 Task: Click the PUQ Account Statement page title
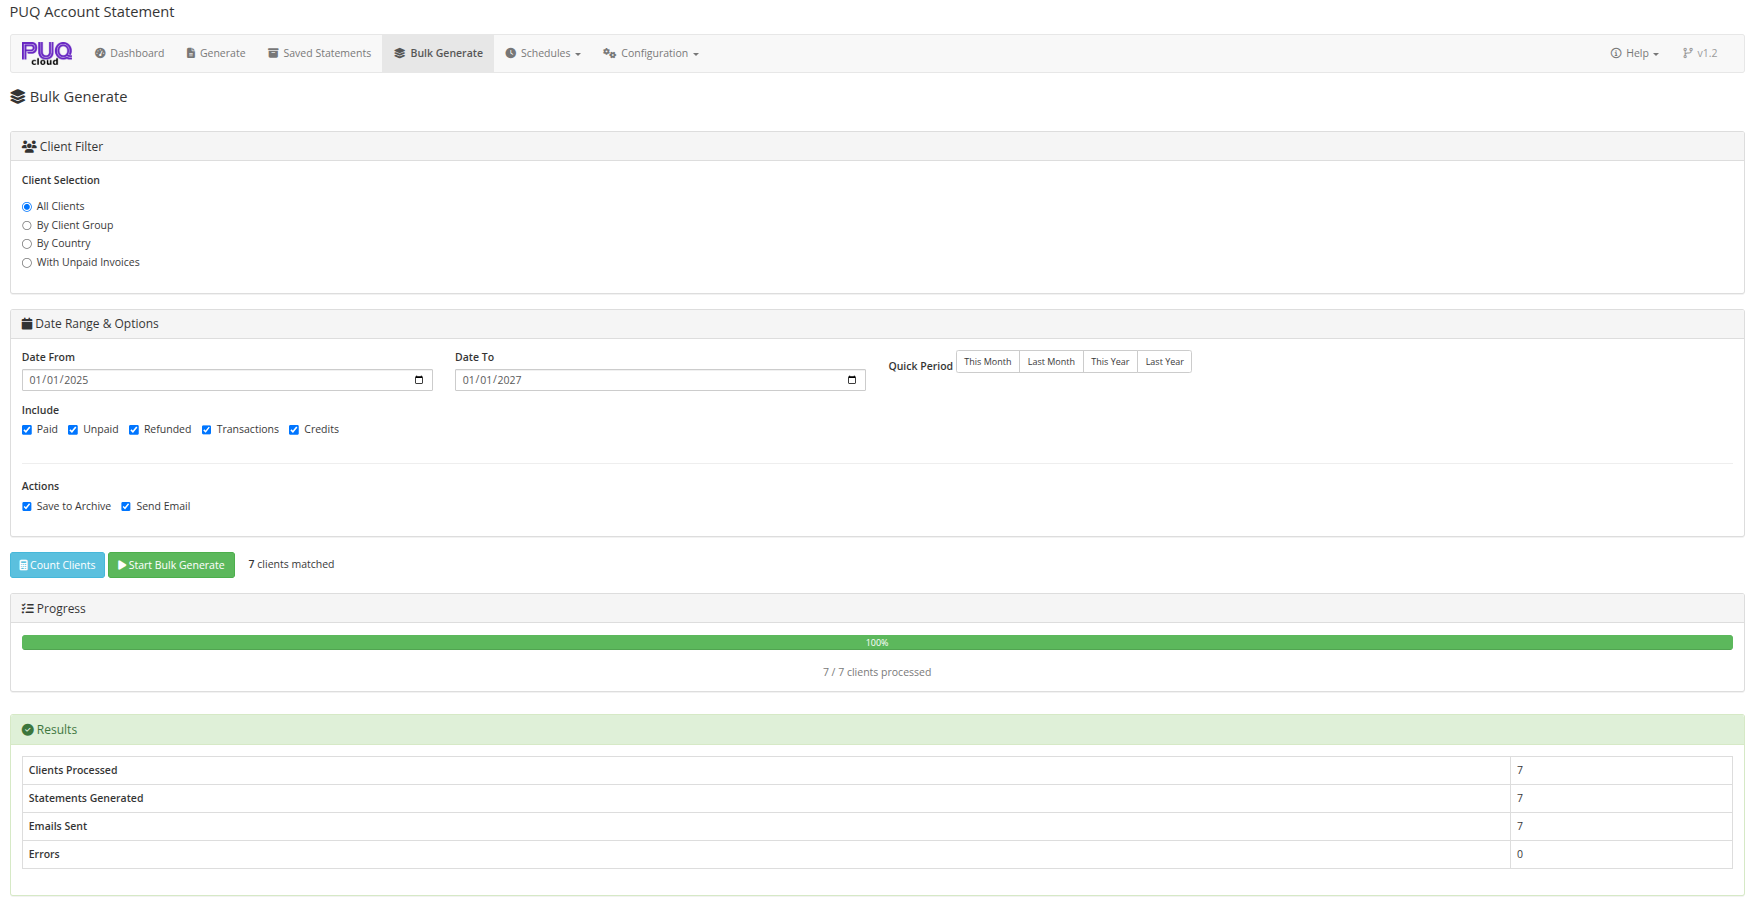coord(92,12)
